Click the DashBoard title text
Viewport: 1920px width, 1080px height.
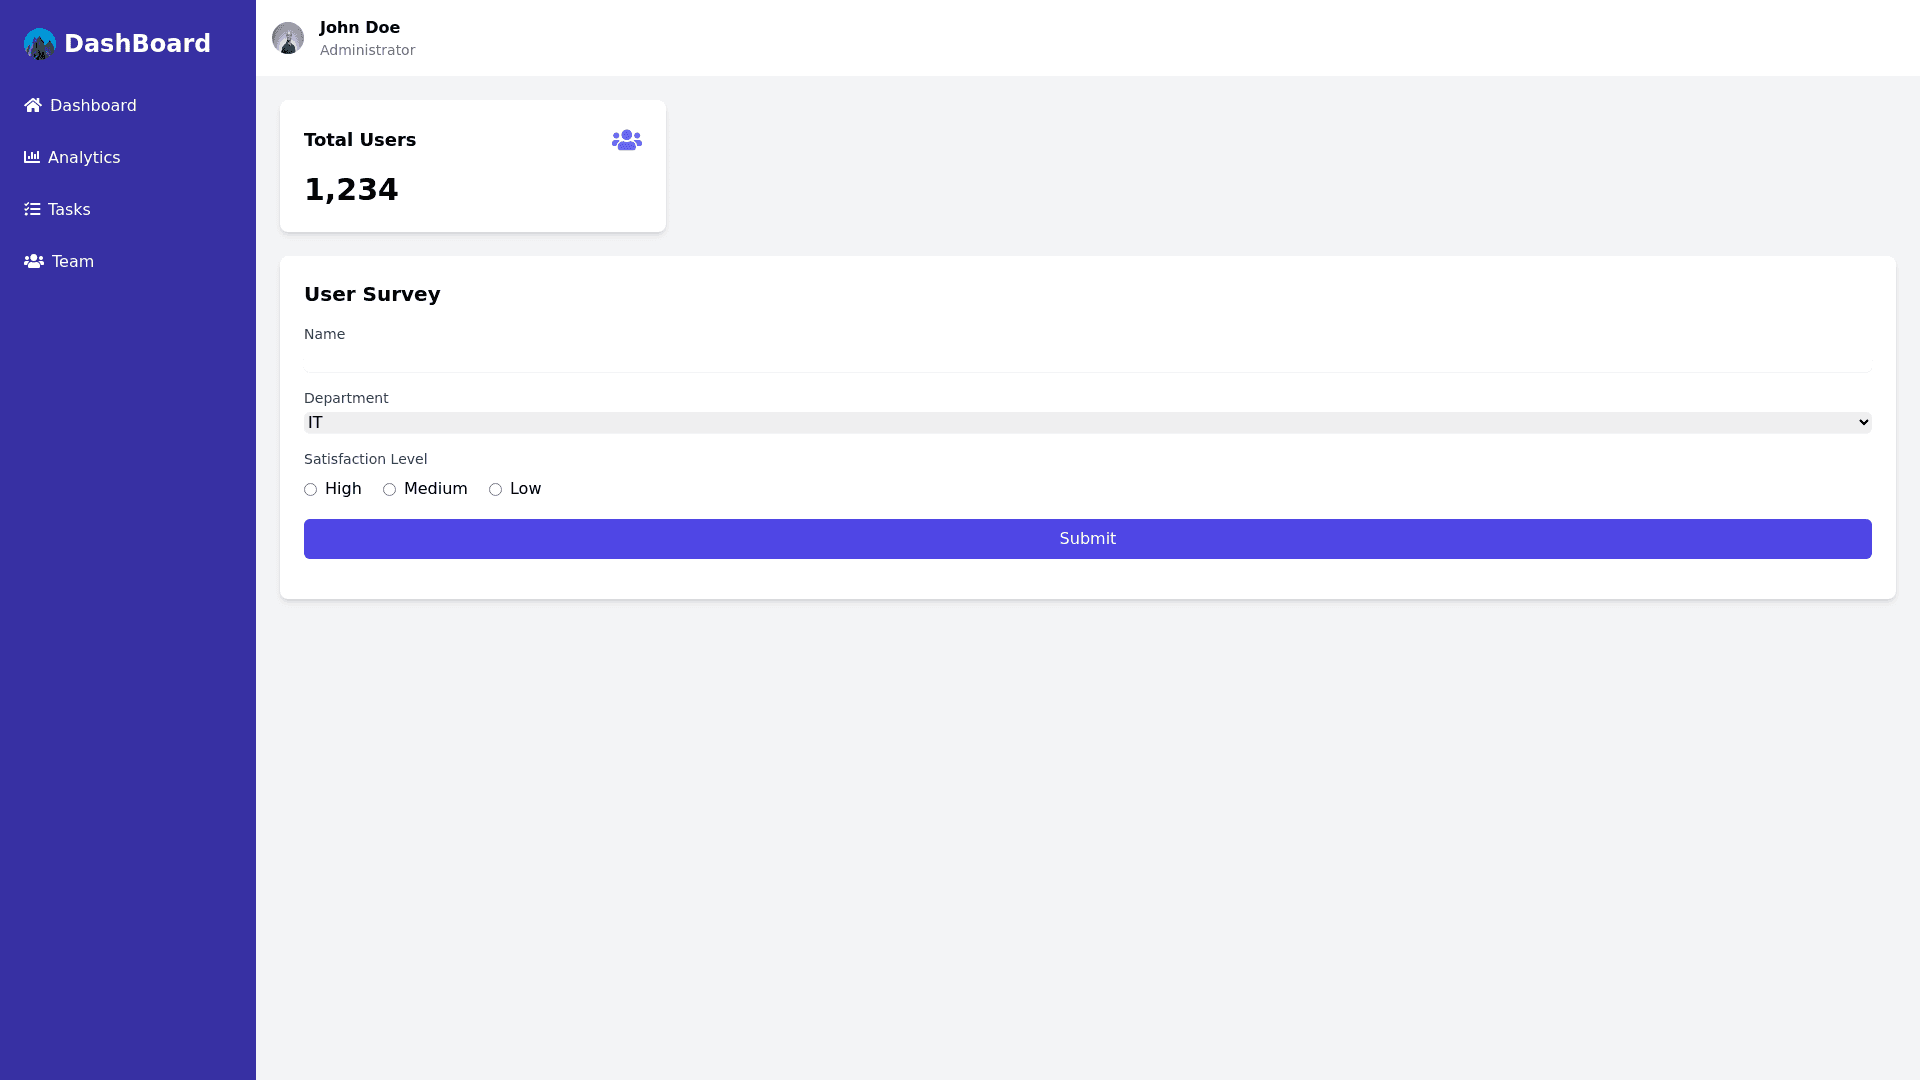click(137, 44)
